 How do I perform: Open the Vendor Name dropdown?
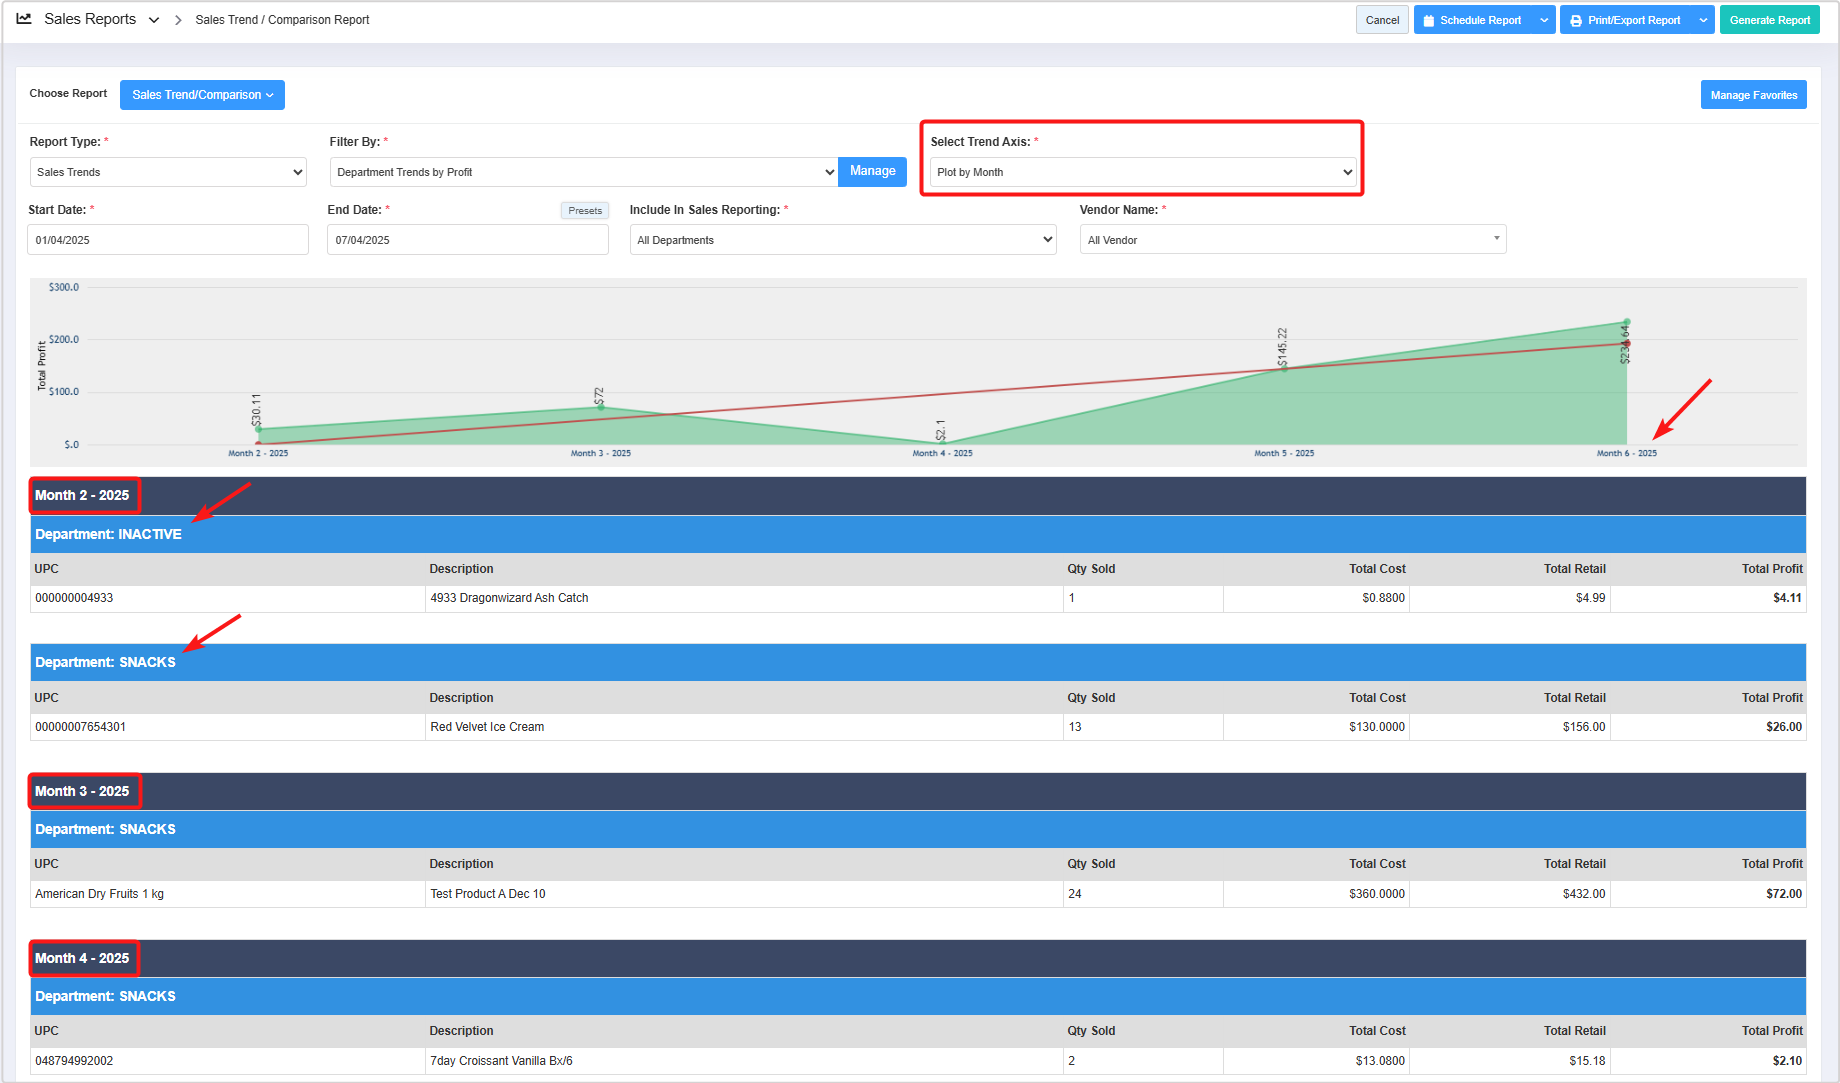coord(1292,240)
